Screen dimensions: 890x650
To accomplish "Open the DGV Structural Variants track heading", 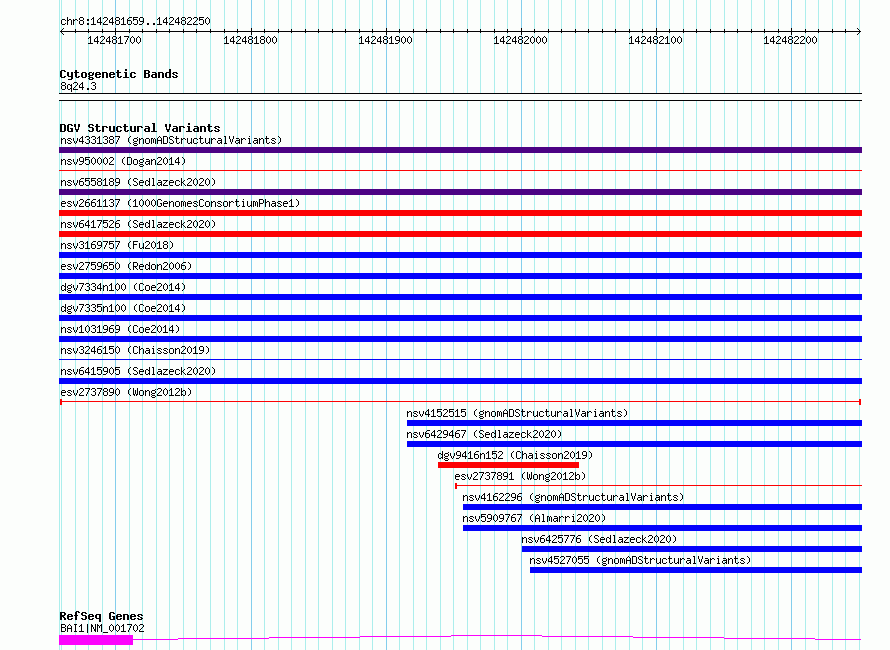I will (139, 128).
